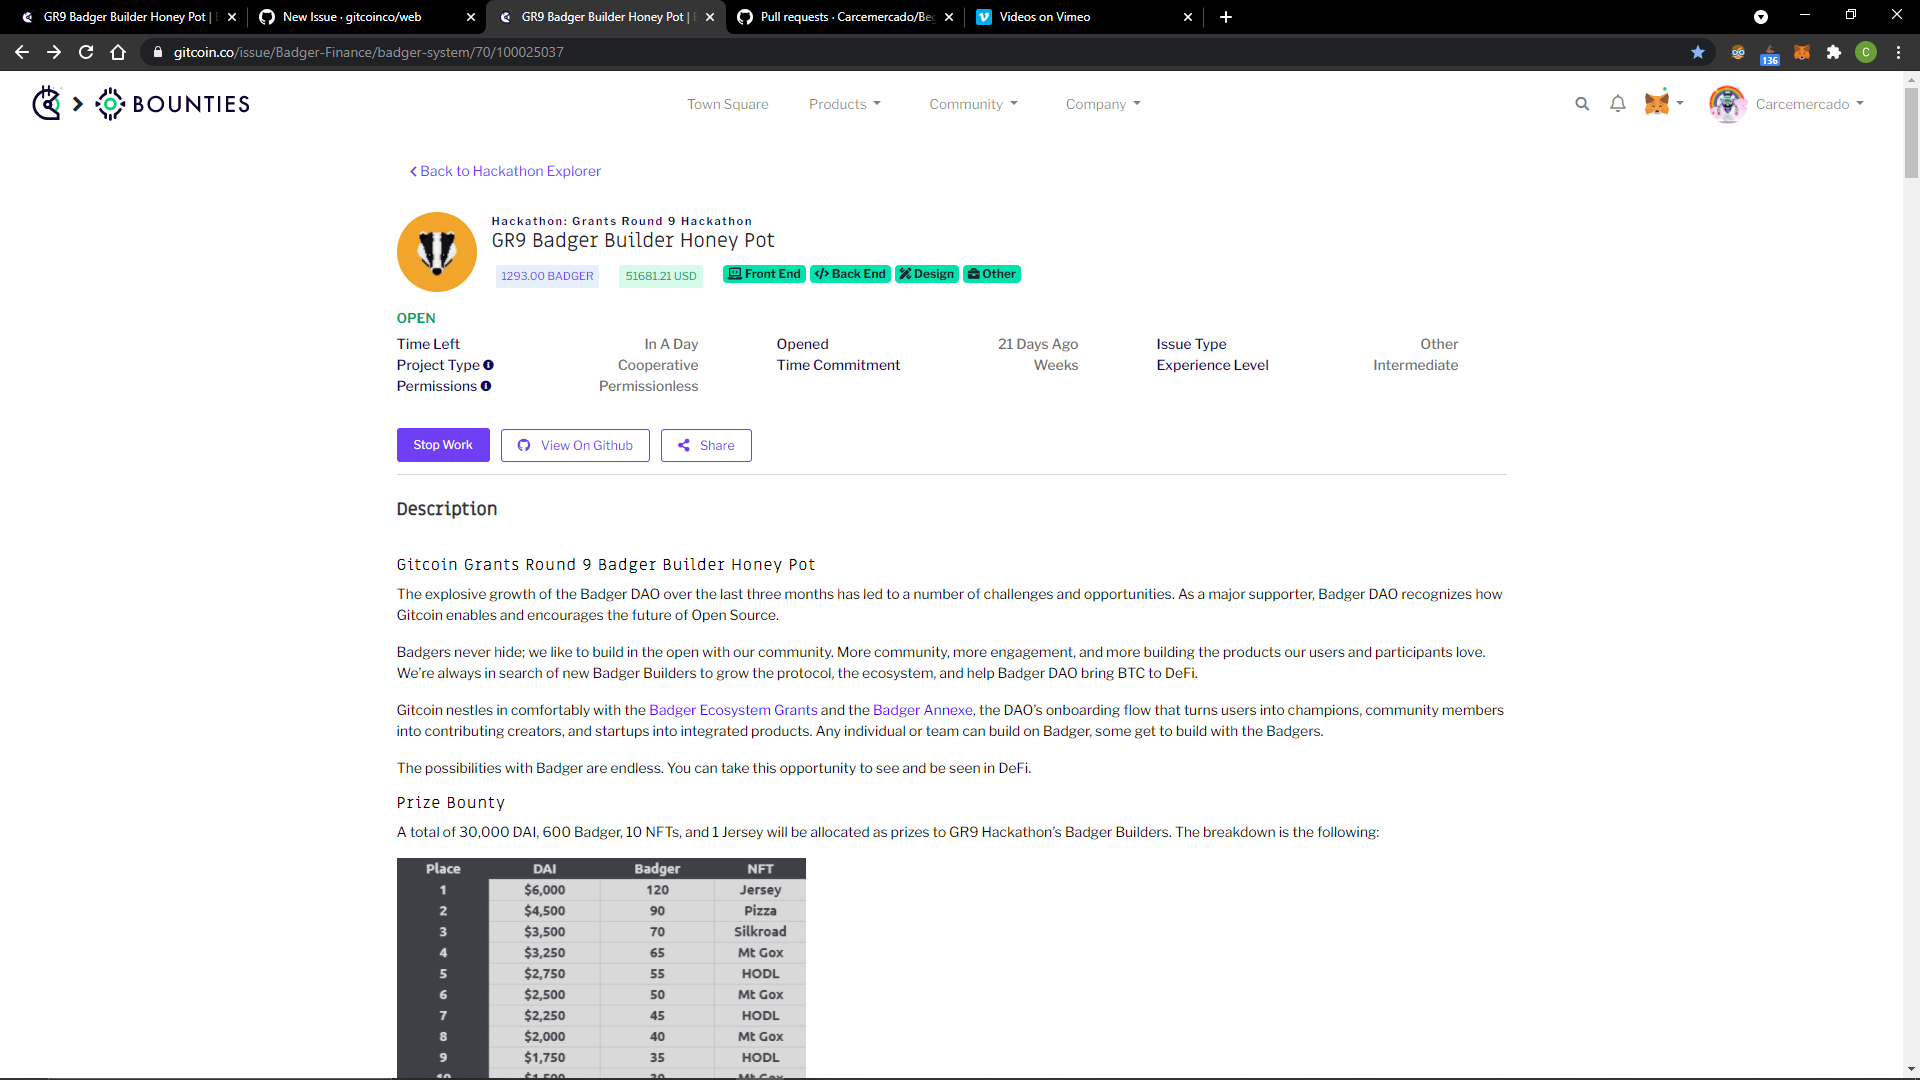Click the scrollbar down arrow
1920x1080 pixels.
click(1911, 1069)
